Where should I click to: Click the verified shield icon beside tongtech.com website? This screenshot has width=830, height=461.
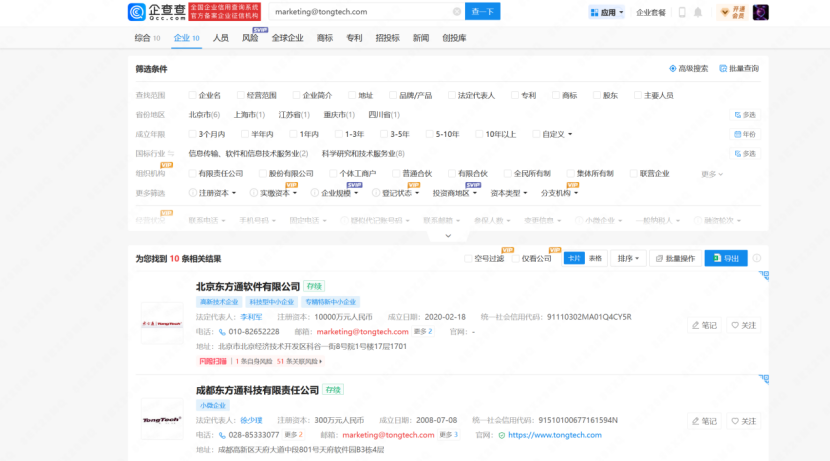501,435
